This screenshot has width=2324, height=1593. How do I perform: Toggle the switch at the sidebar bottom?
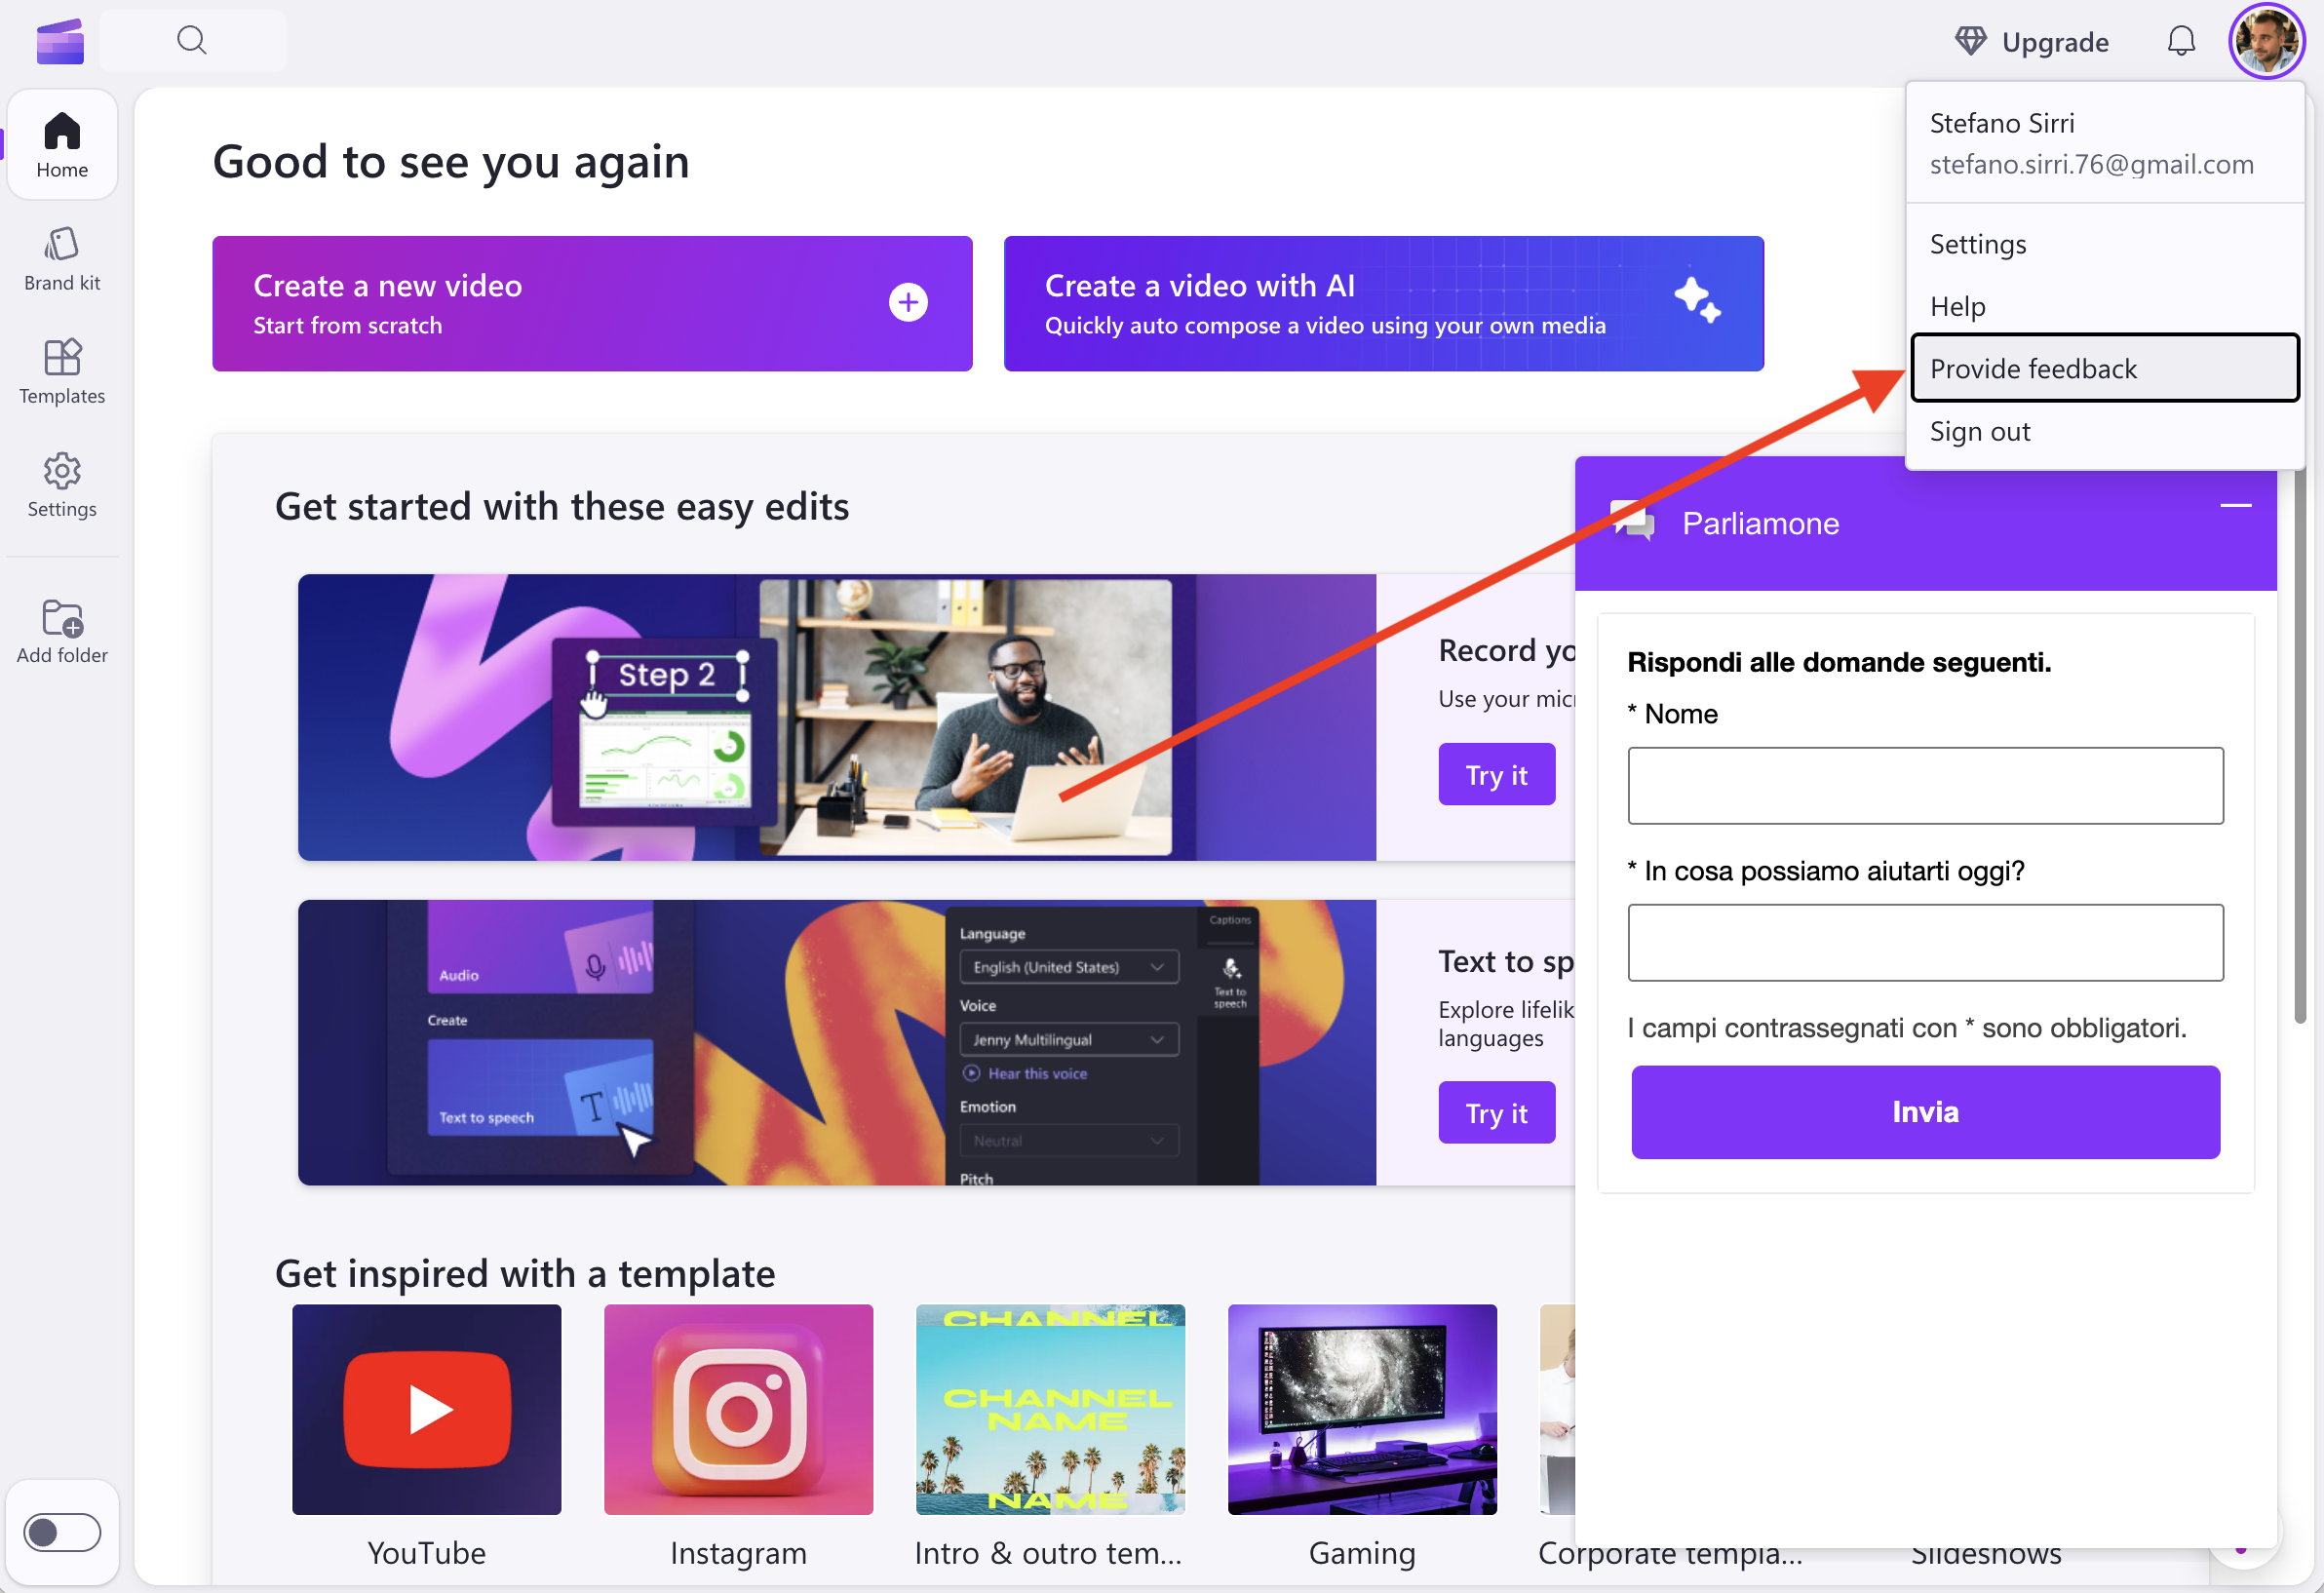(62, 1532)
